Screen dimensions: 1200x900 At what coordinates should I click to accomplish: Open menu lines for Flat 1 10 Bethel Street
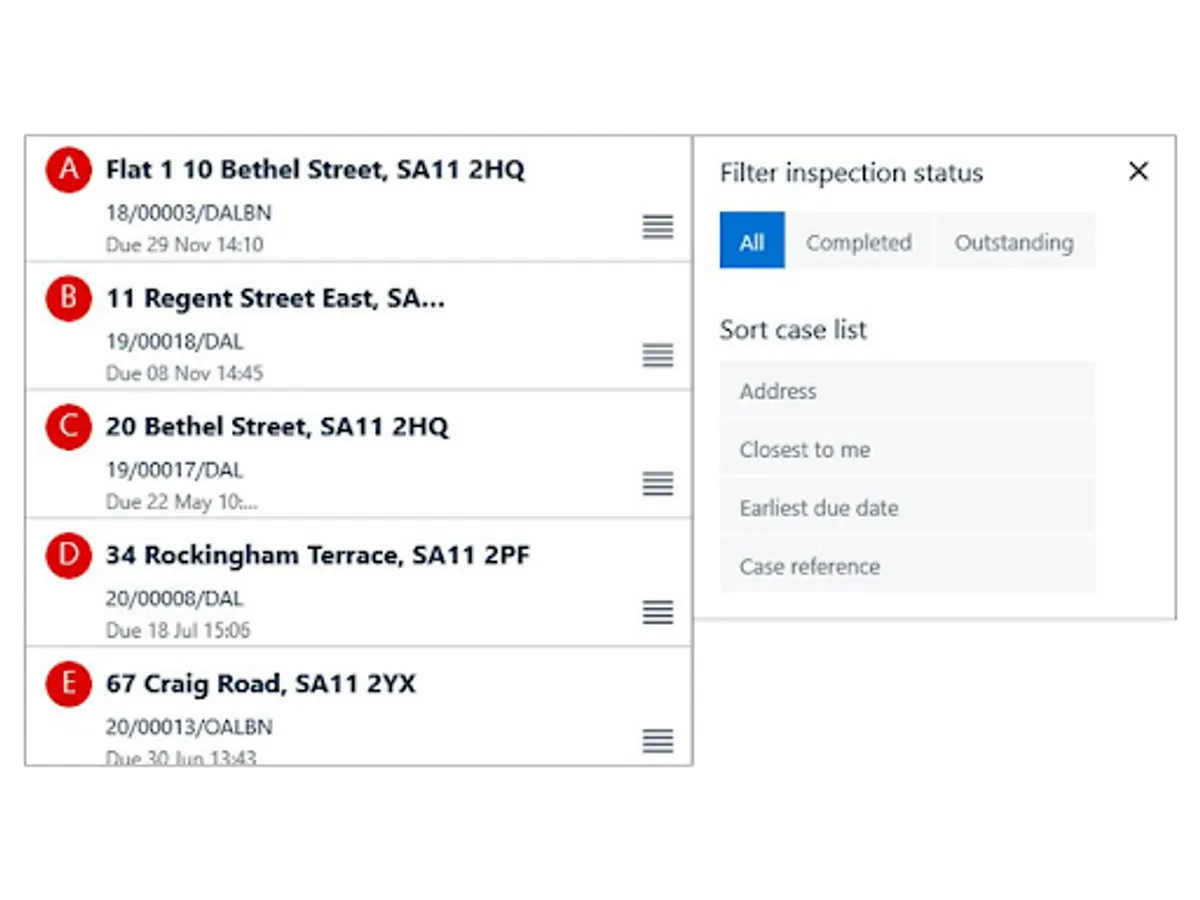pyautogui.click(x=657, y=227)
